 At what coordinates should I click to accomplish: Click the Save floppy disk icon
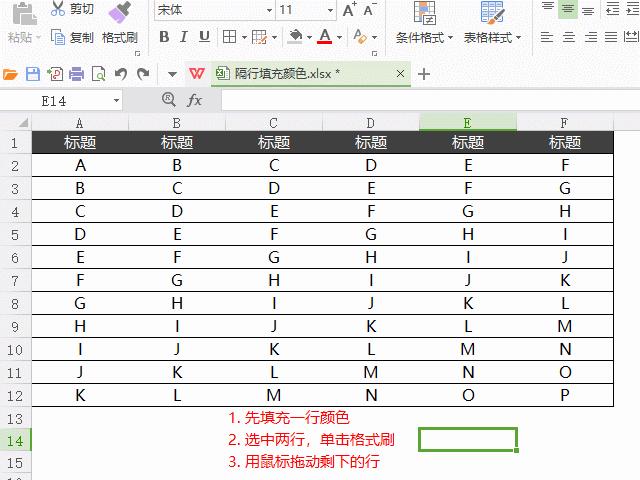tap(33, 74)
